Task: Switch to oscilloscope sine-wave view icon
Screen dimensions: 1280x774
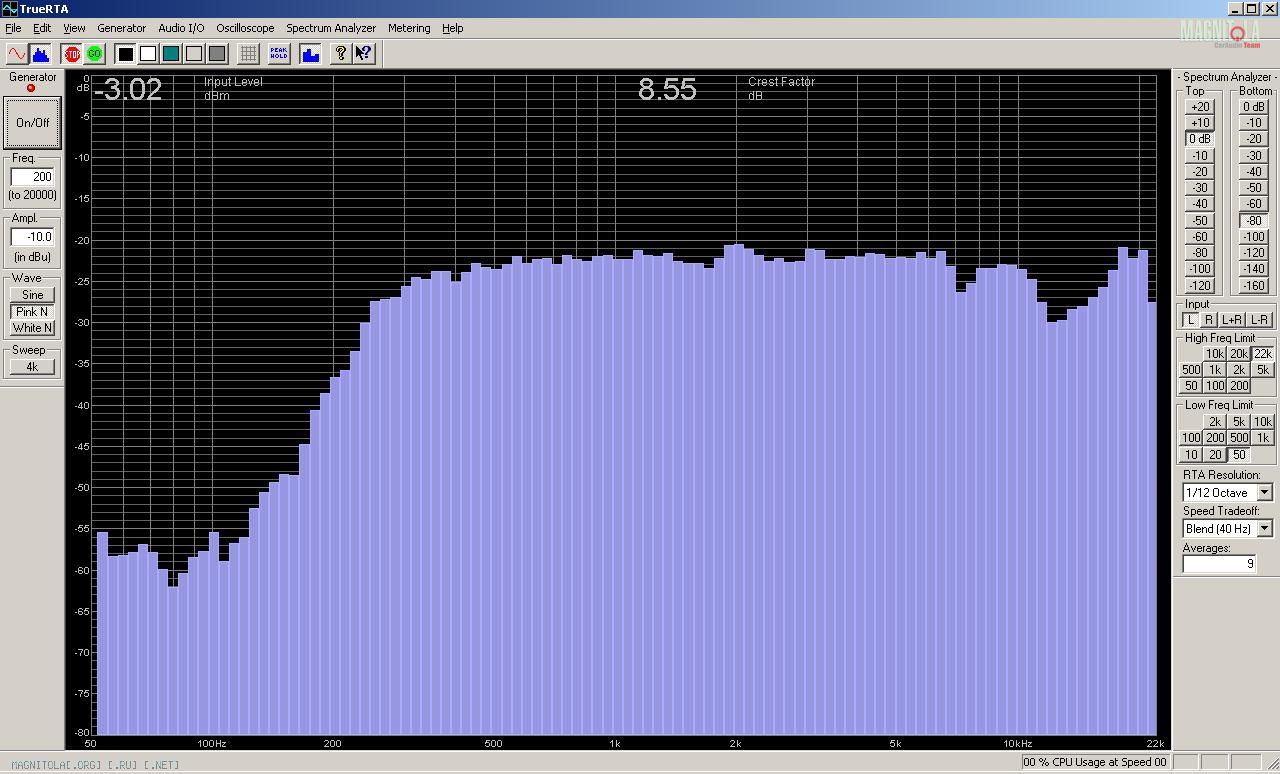Action: [17, 54]
